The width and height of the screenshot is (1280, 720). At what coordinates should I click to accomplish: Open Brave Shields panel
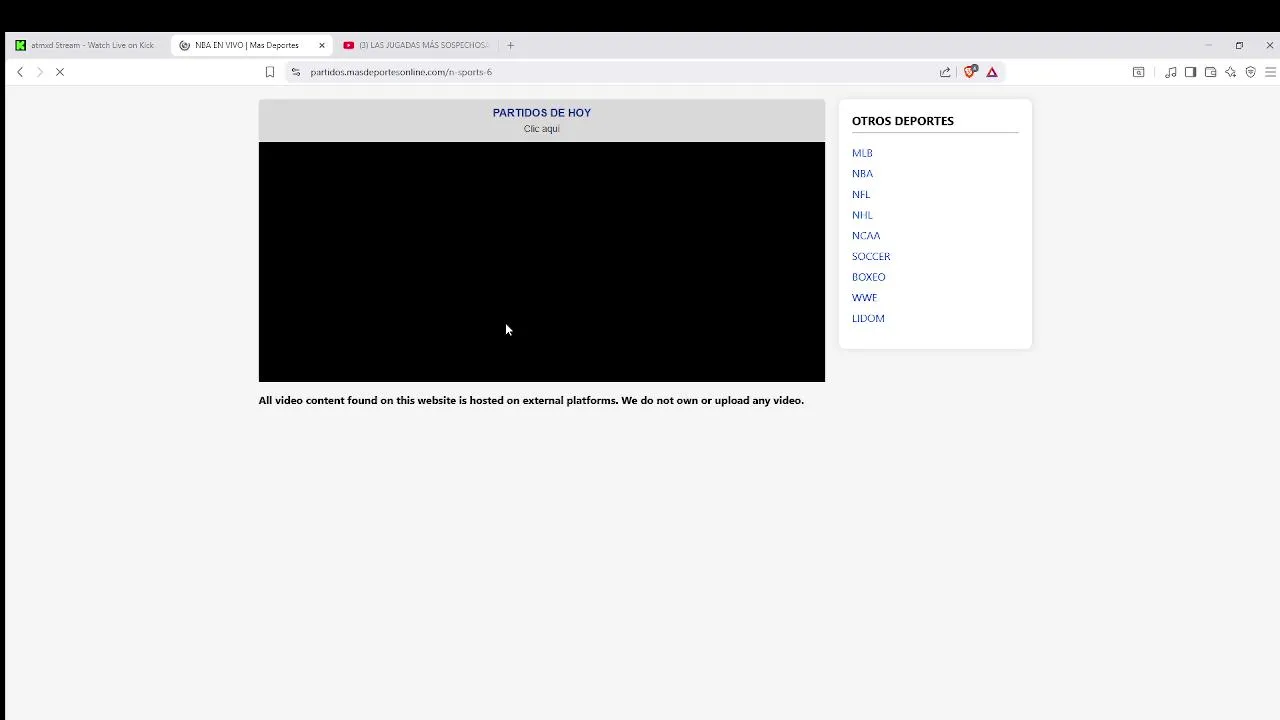coord(969,72)
